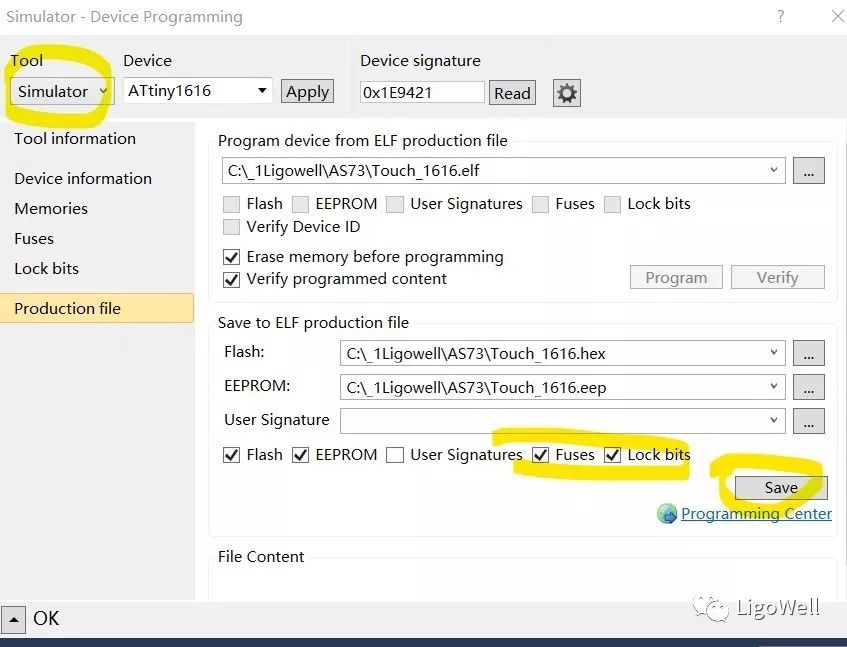The image size is (847, 647).
Task: Toggle Lock bits checkbox under Program device
Action: pyautogui.click(x=612, y=204)
